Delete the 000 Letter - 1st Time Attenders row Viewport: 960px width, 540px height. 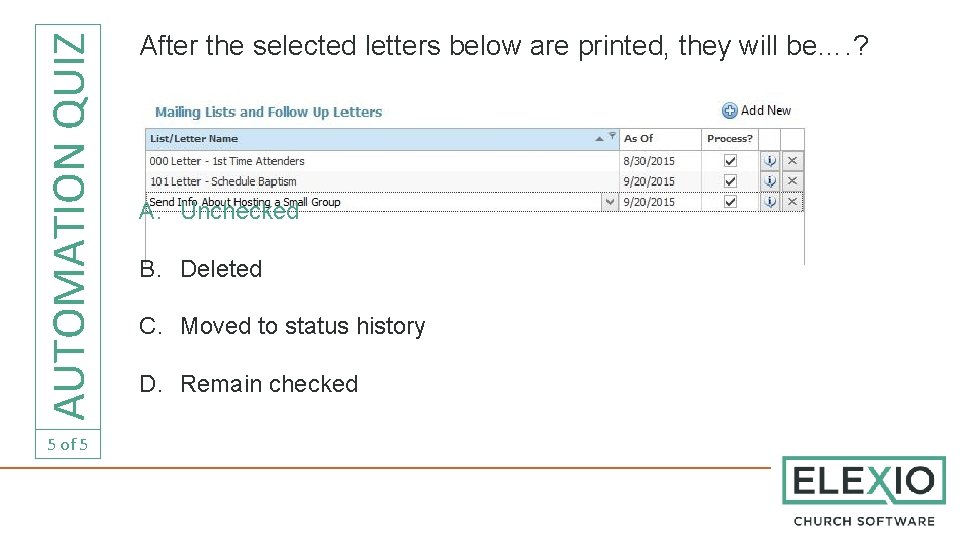793,161
